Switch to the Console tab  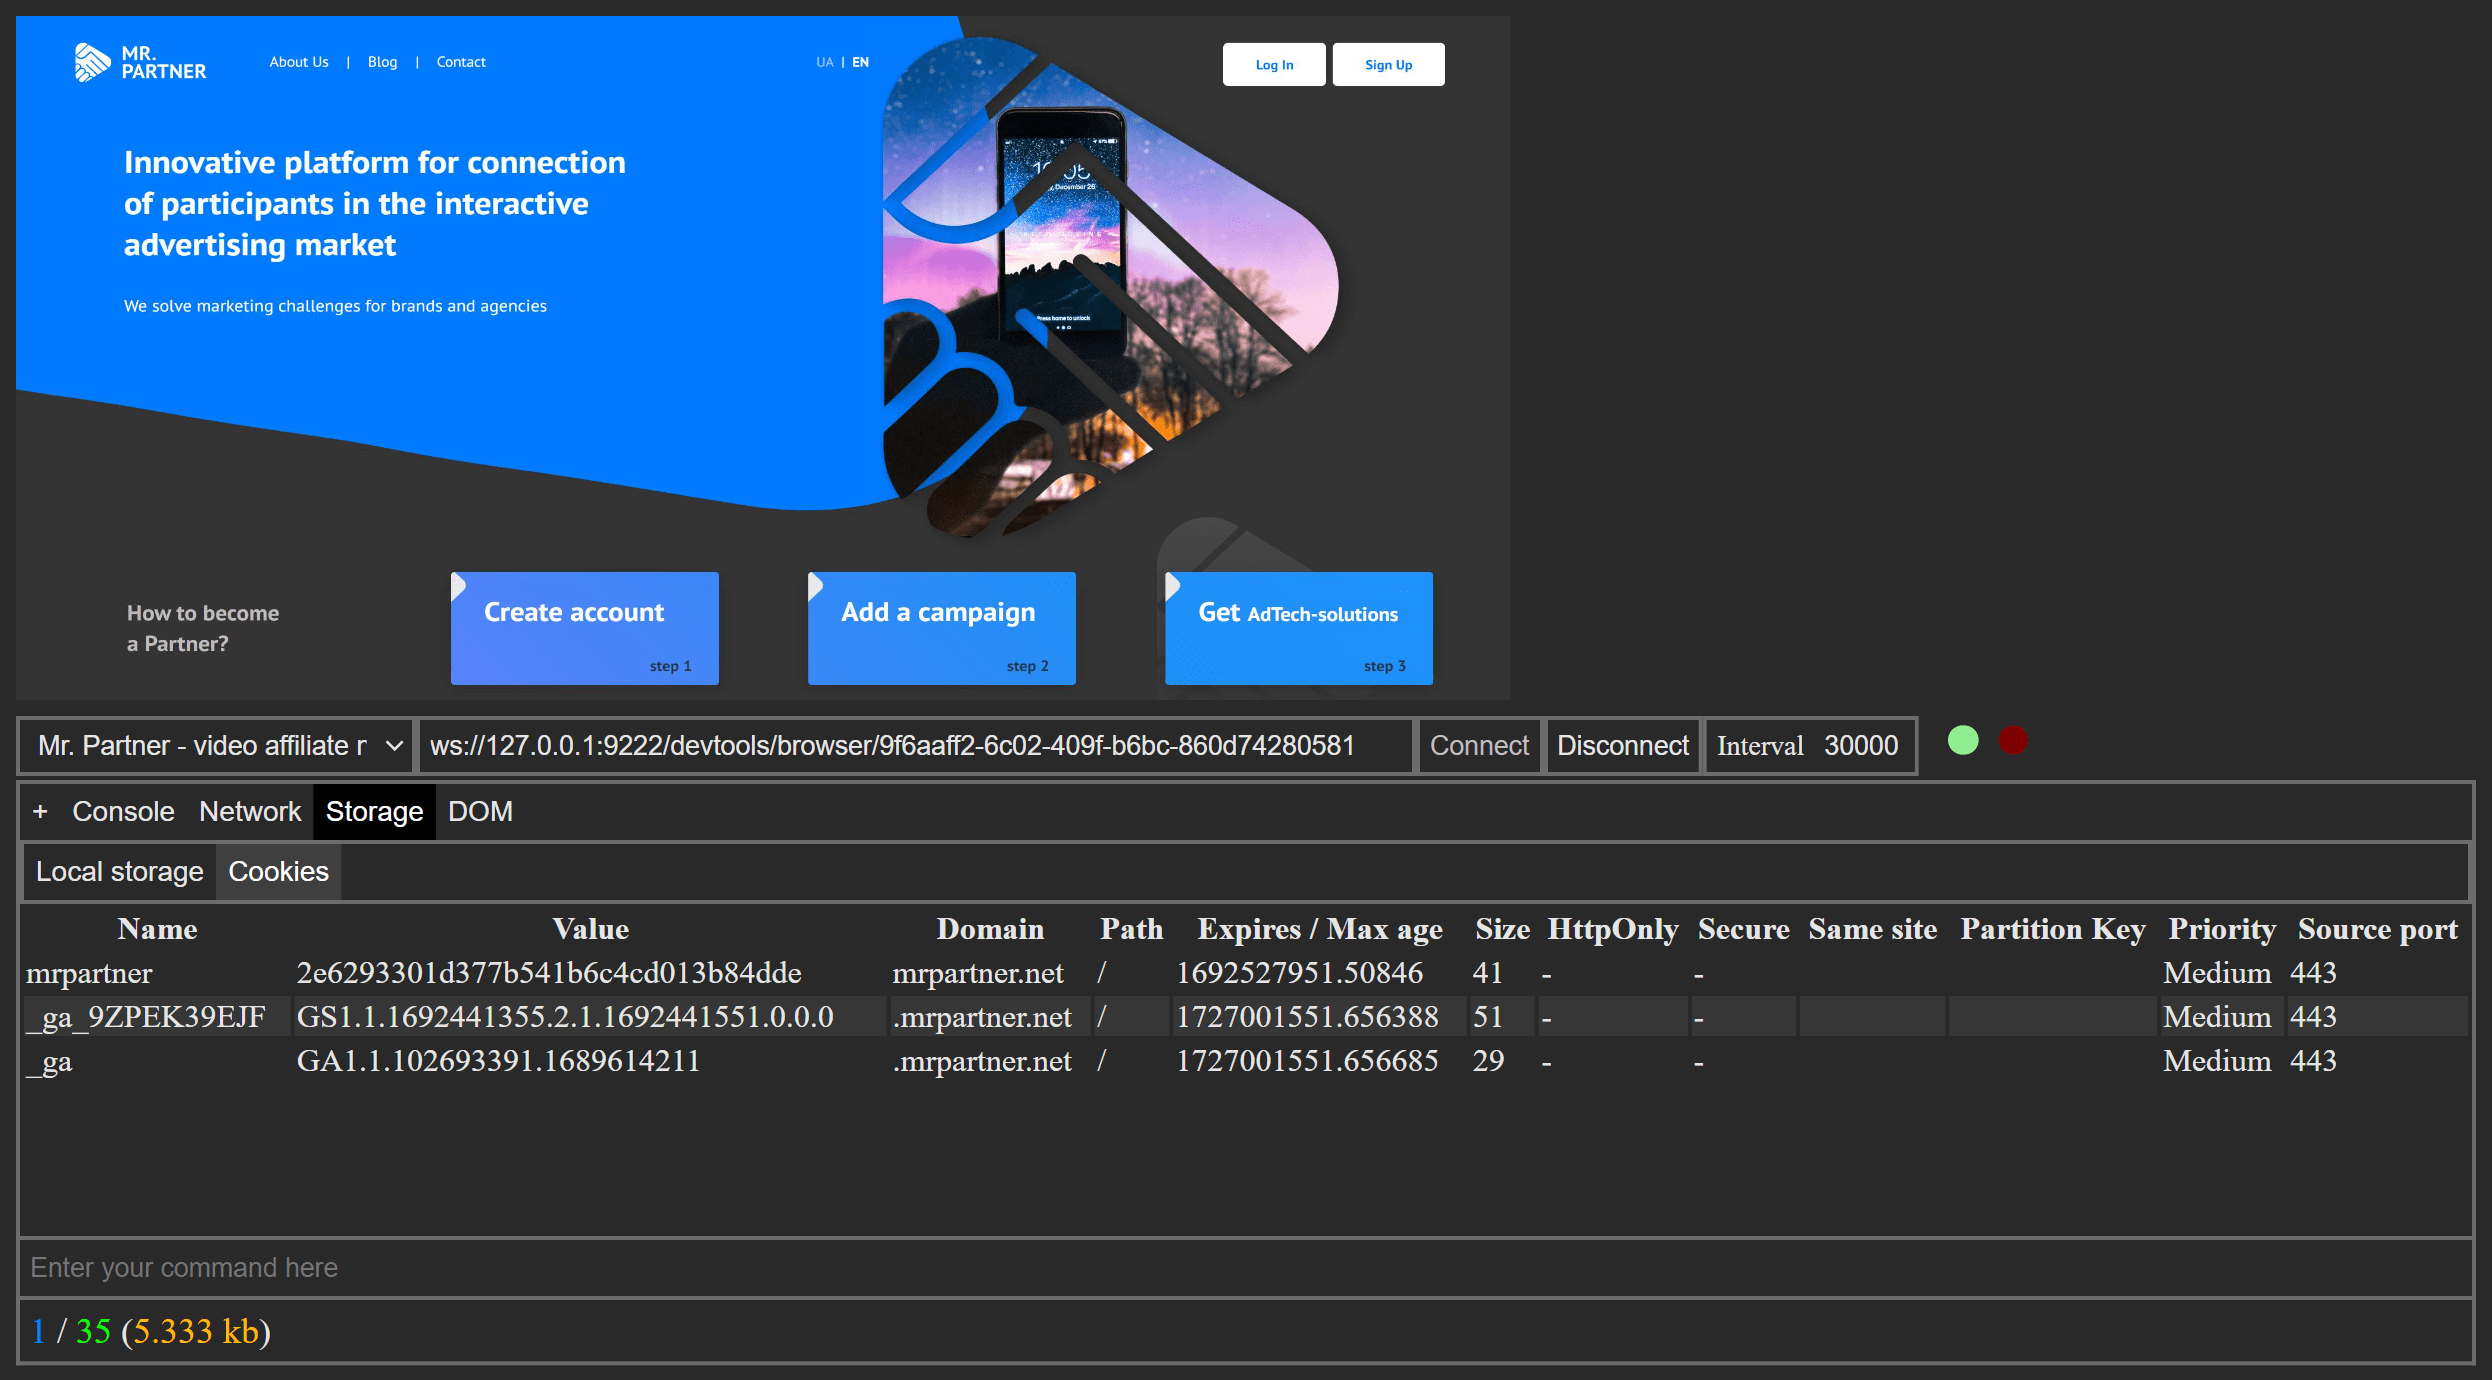coord(123,811)
